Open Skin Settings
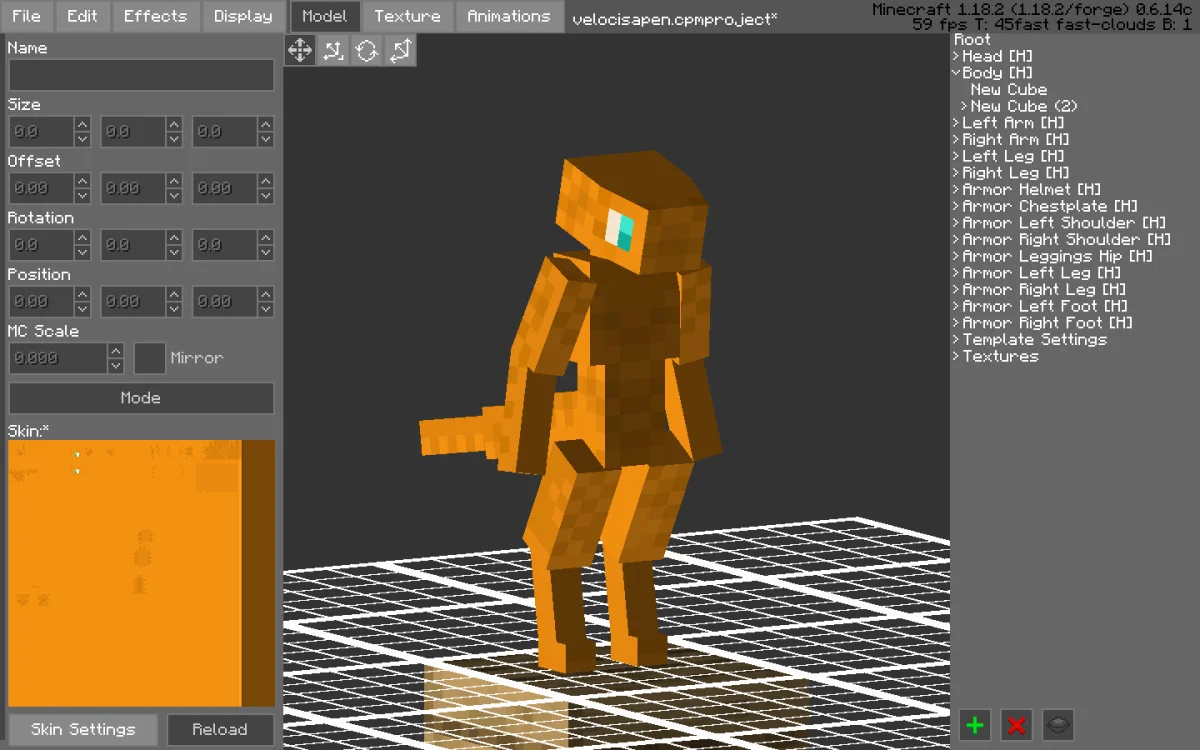 83,729
